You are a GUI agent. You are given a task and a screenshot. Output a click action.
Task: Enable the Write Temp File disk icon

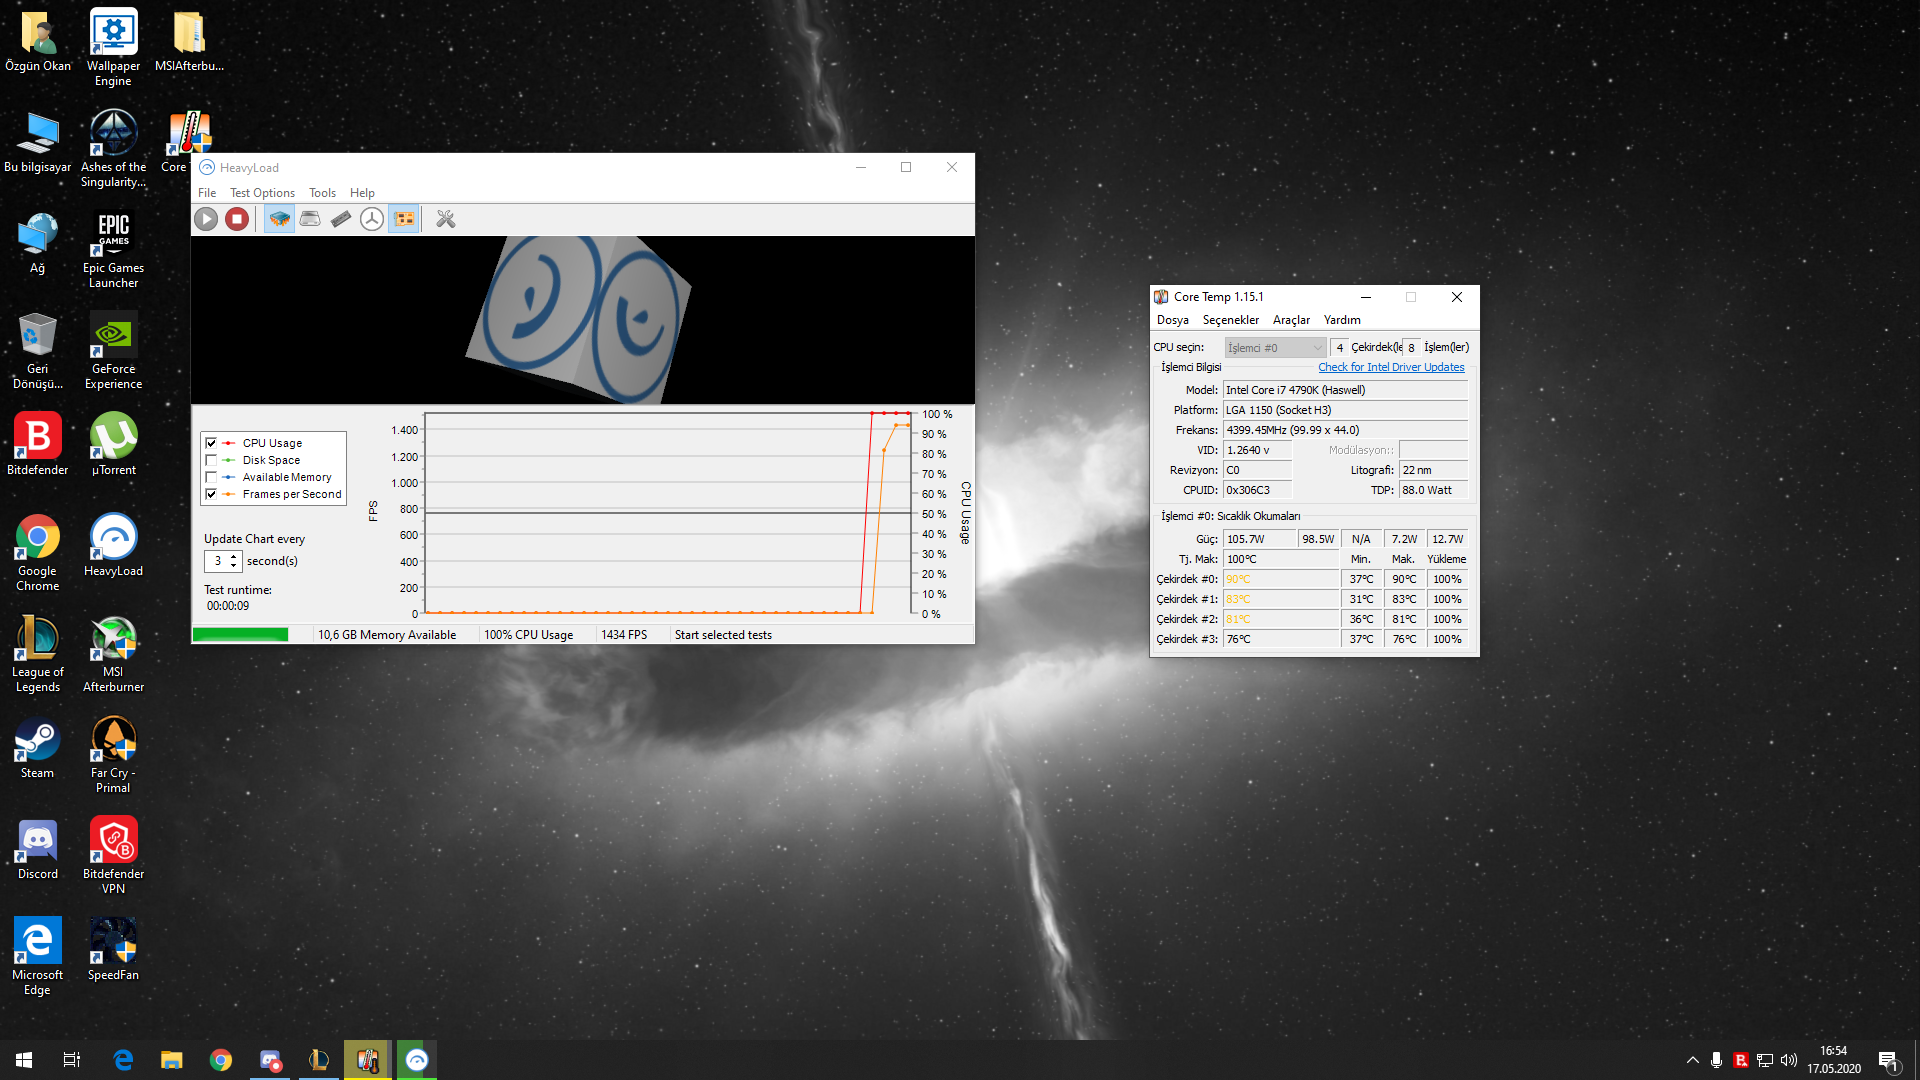(310, 219)
